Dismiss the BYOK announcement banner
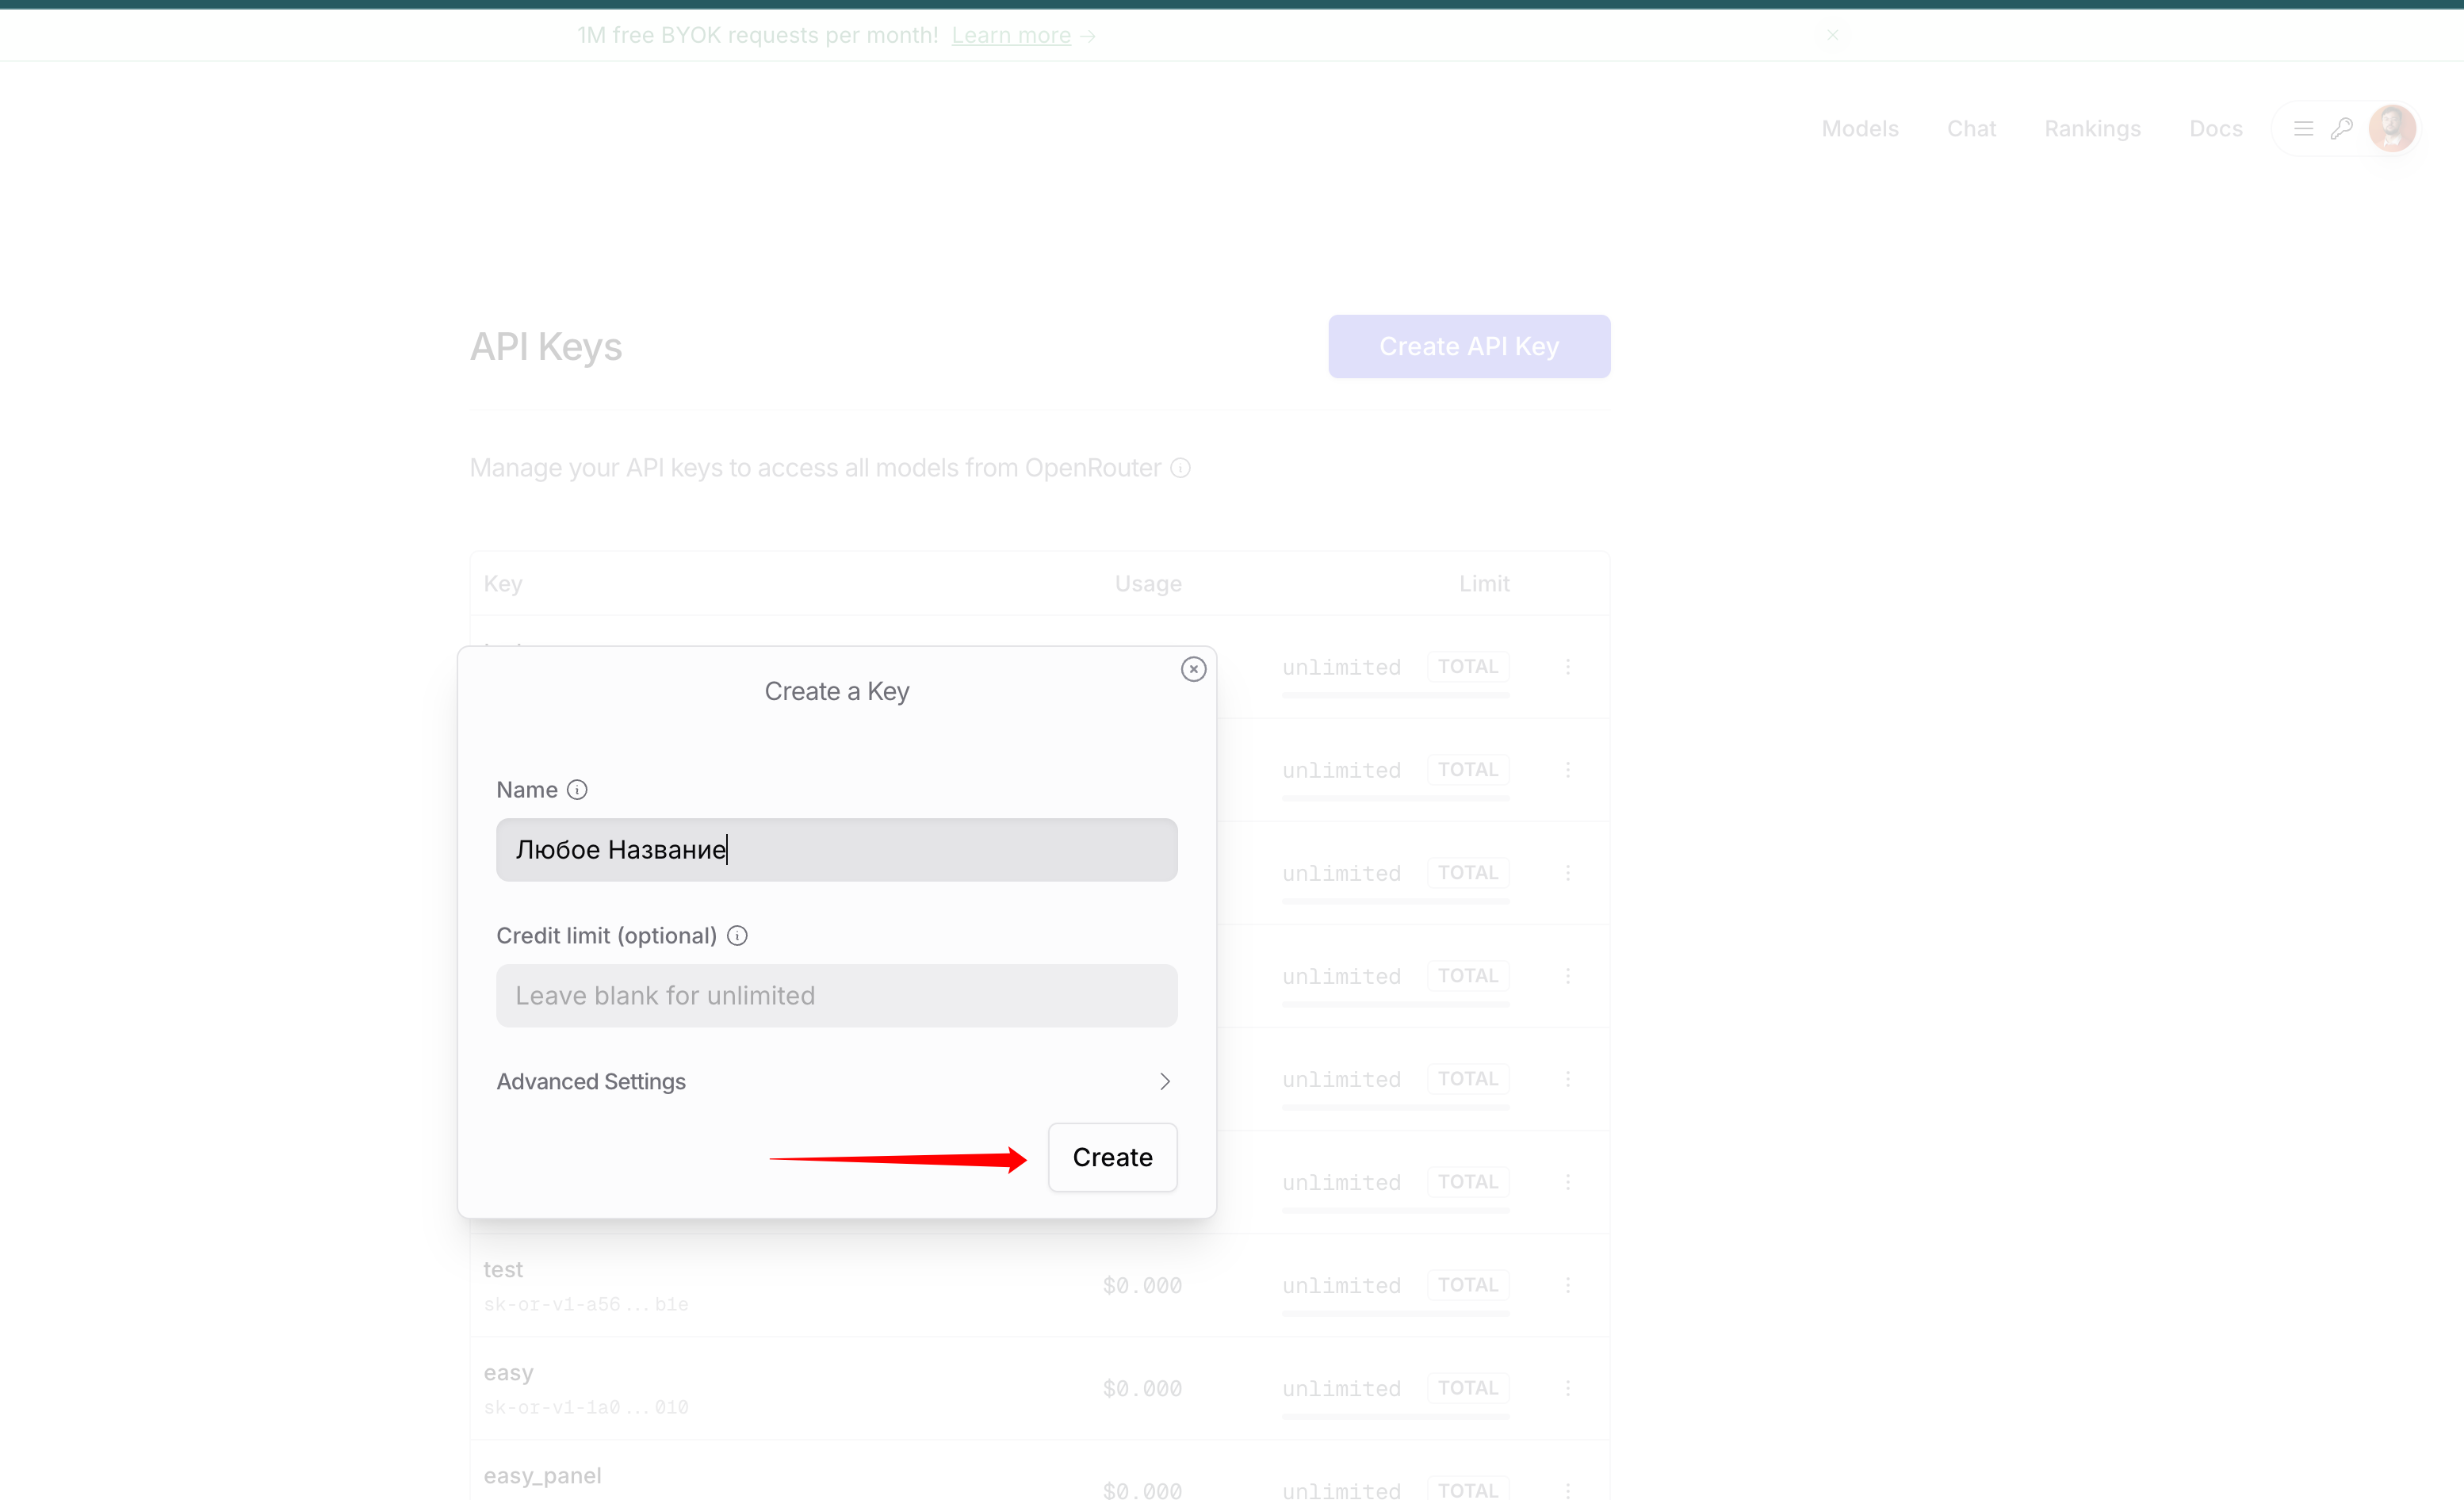The image size is (2464, 1500). coord(1832,35)
